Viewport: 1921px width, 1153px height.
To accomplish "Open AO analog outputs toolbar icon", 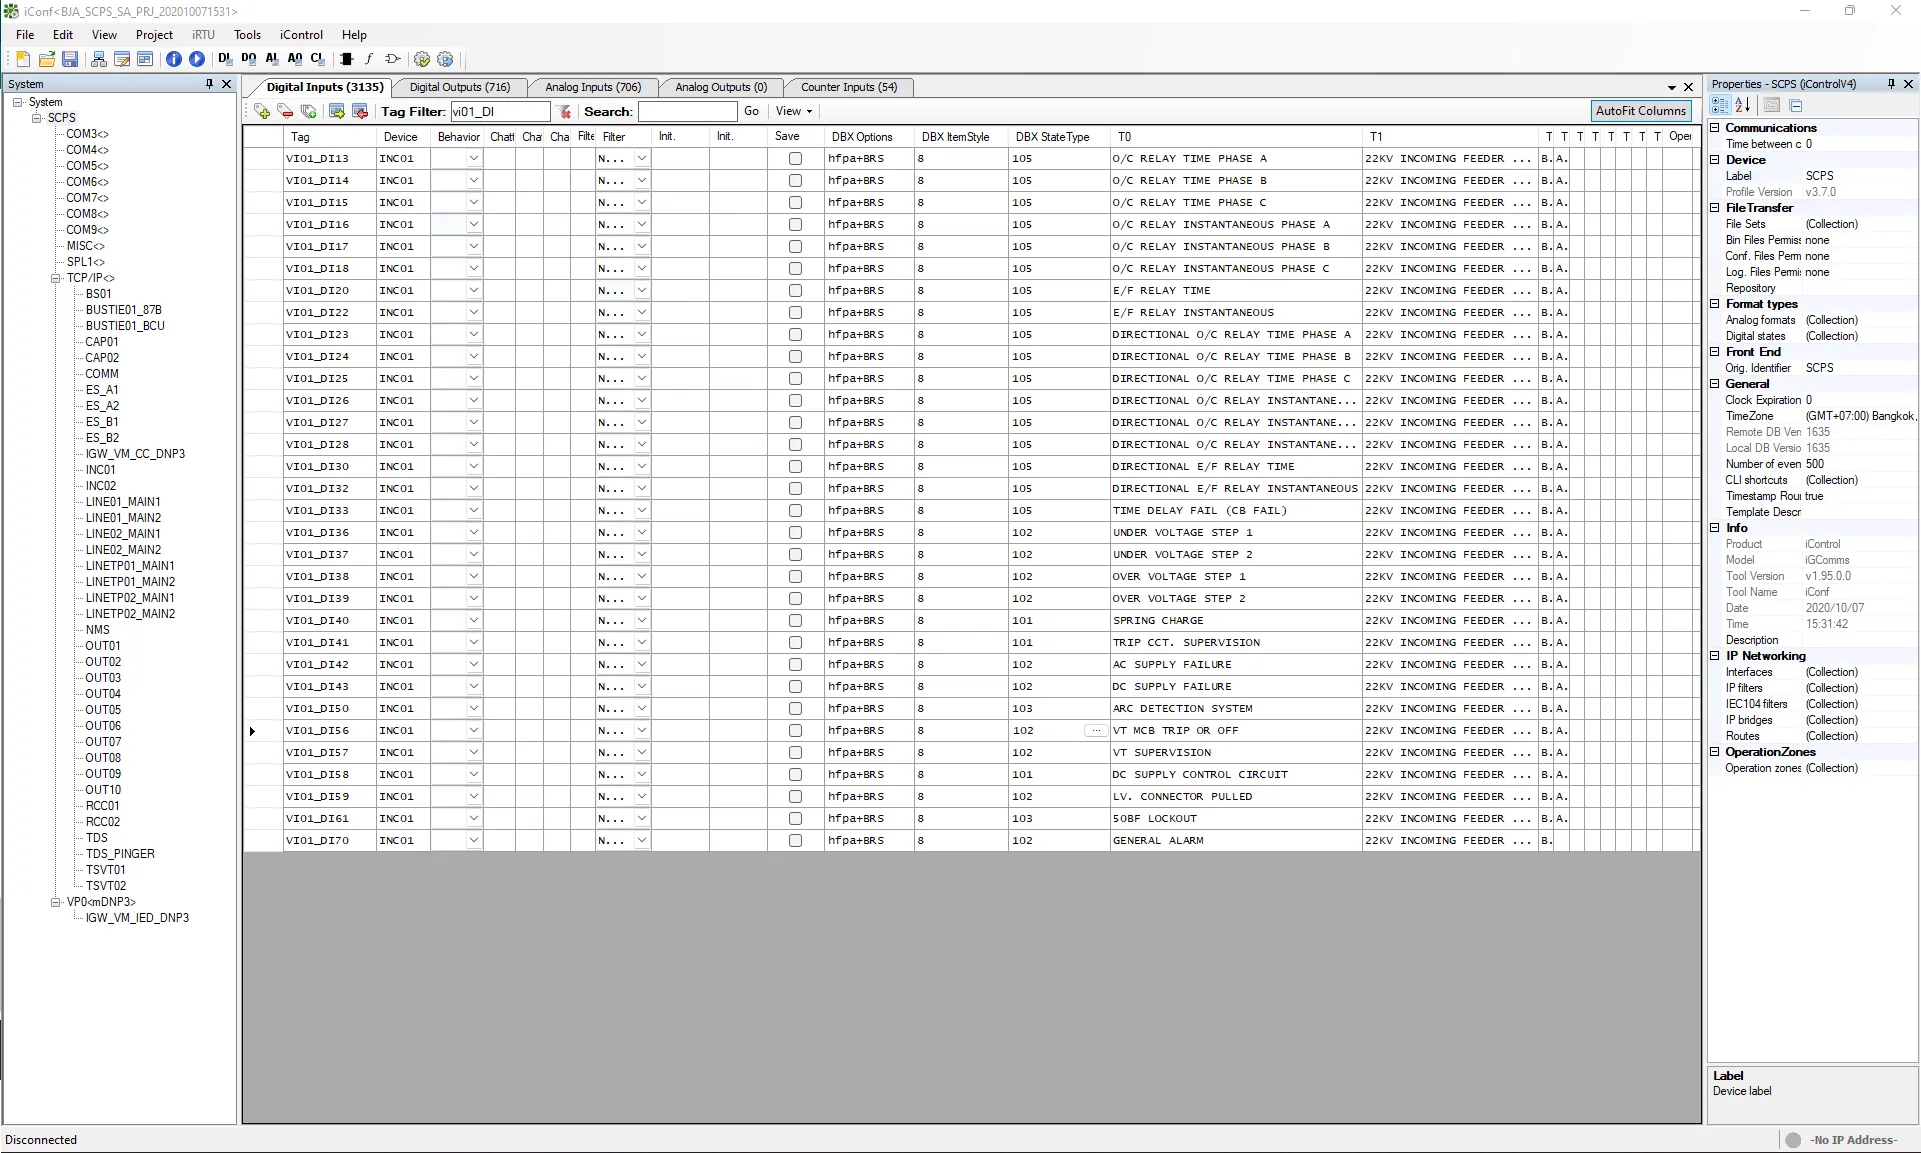I will (294, 59).
